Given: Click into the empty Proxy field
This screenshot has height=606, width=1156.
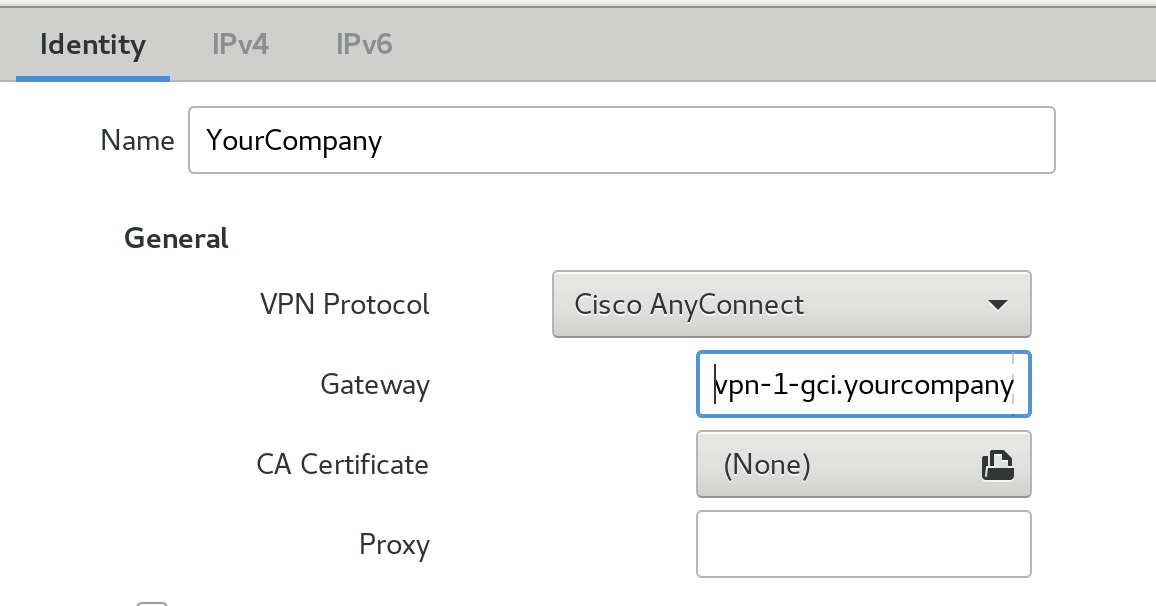Looking at the screenshot, I should pos(863,544).
